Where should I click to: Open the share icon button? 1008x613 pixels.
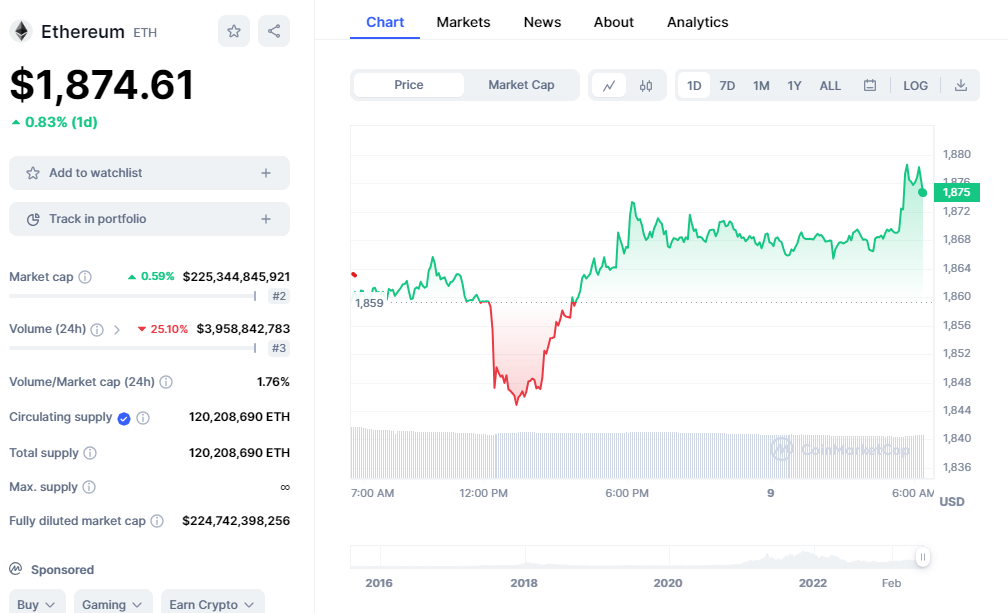(x=274, y=31)
